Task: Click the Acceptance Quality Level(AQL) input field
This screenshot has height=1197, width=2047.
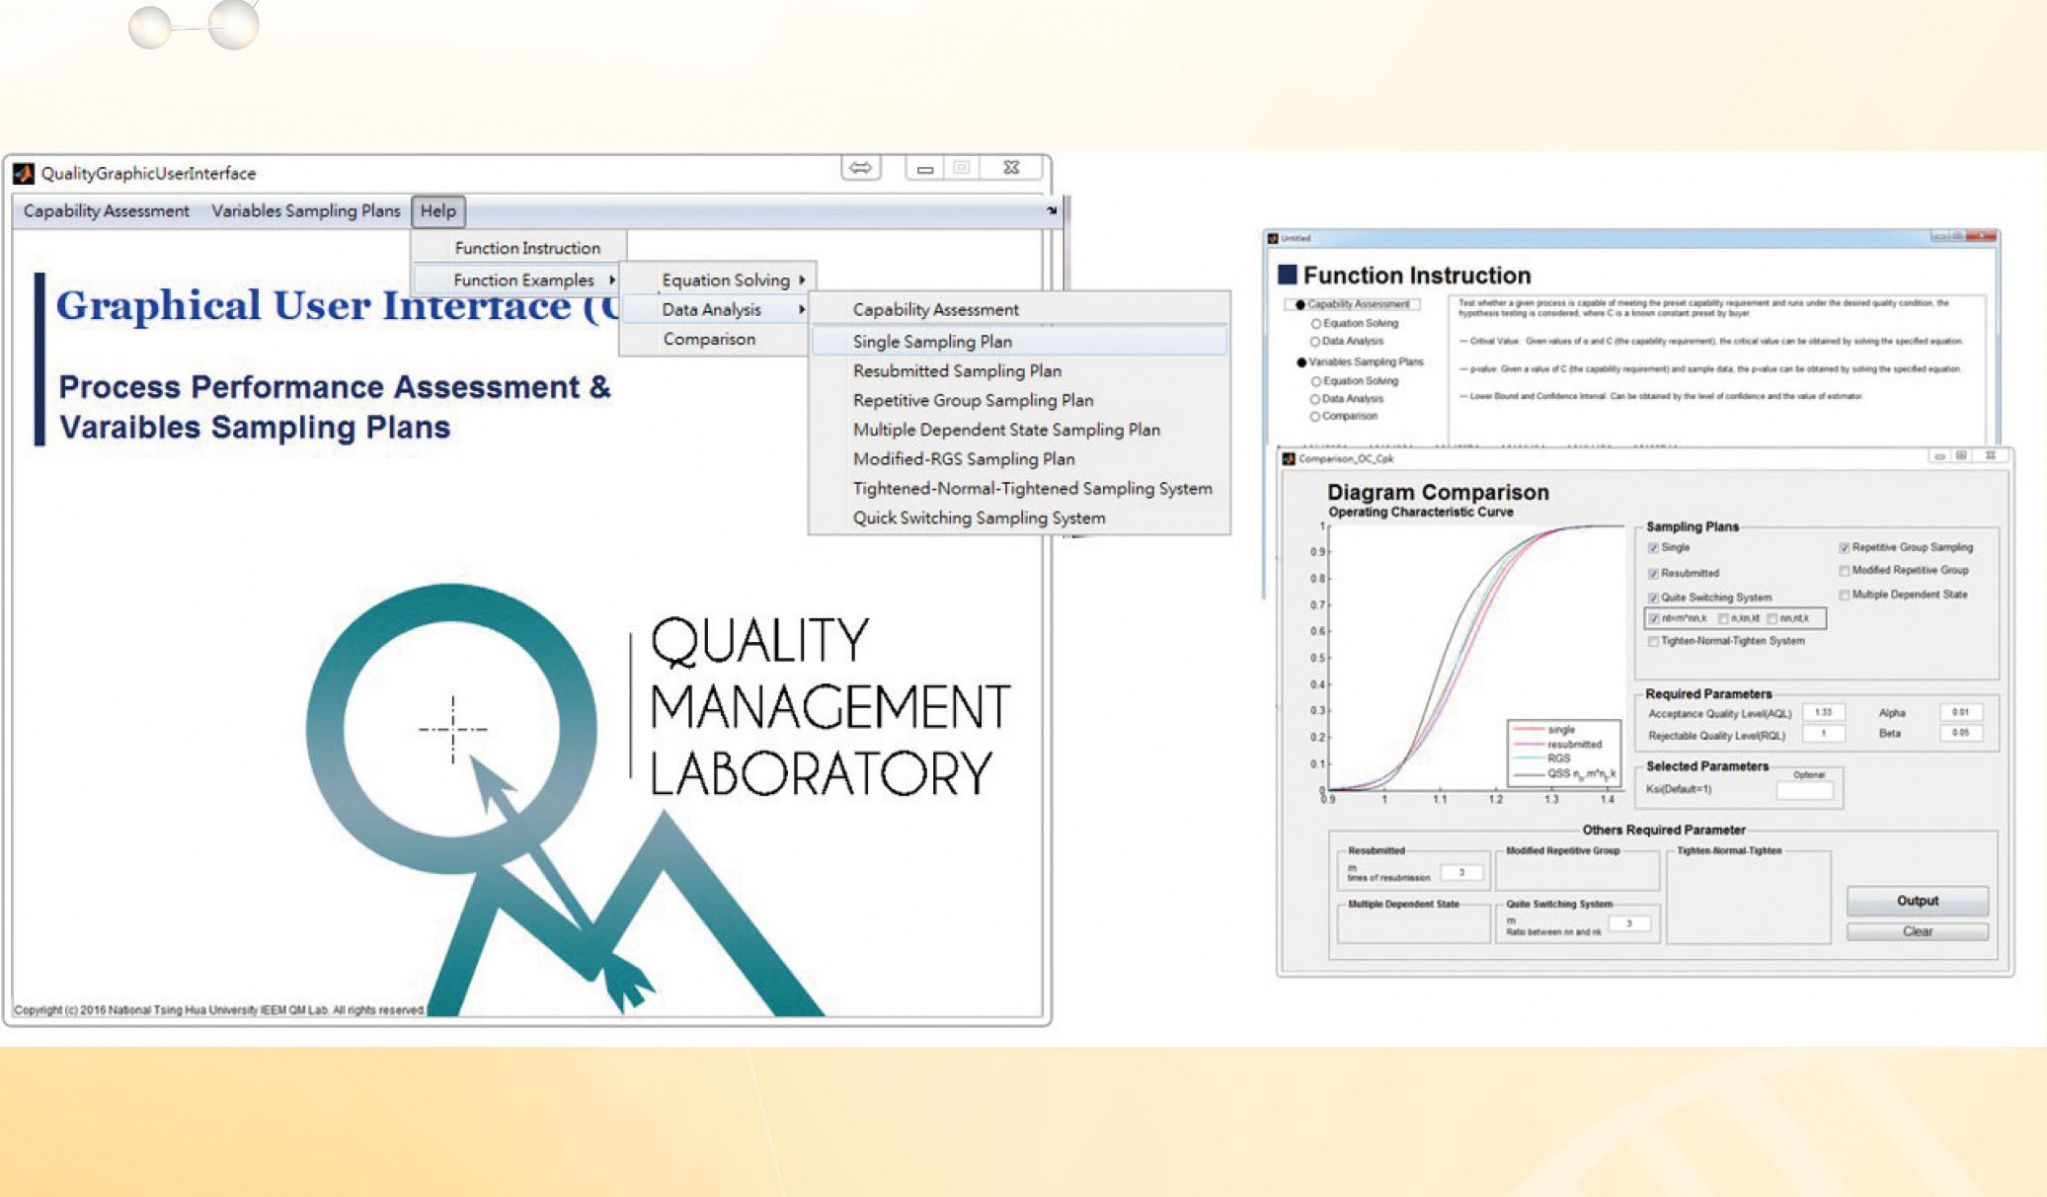Action: 1822,713
